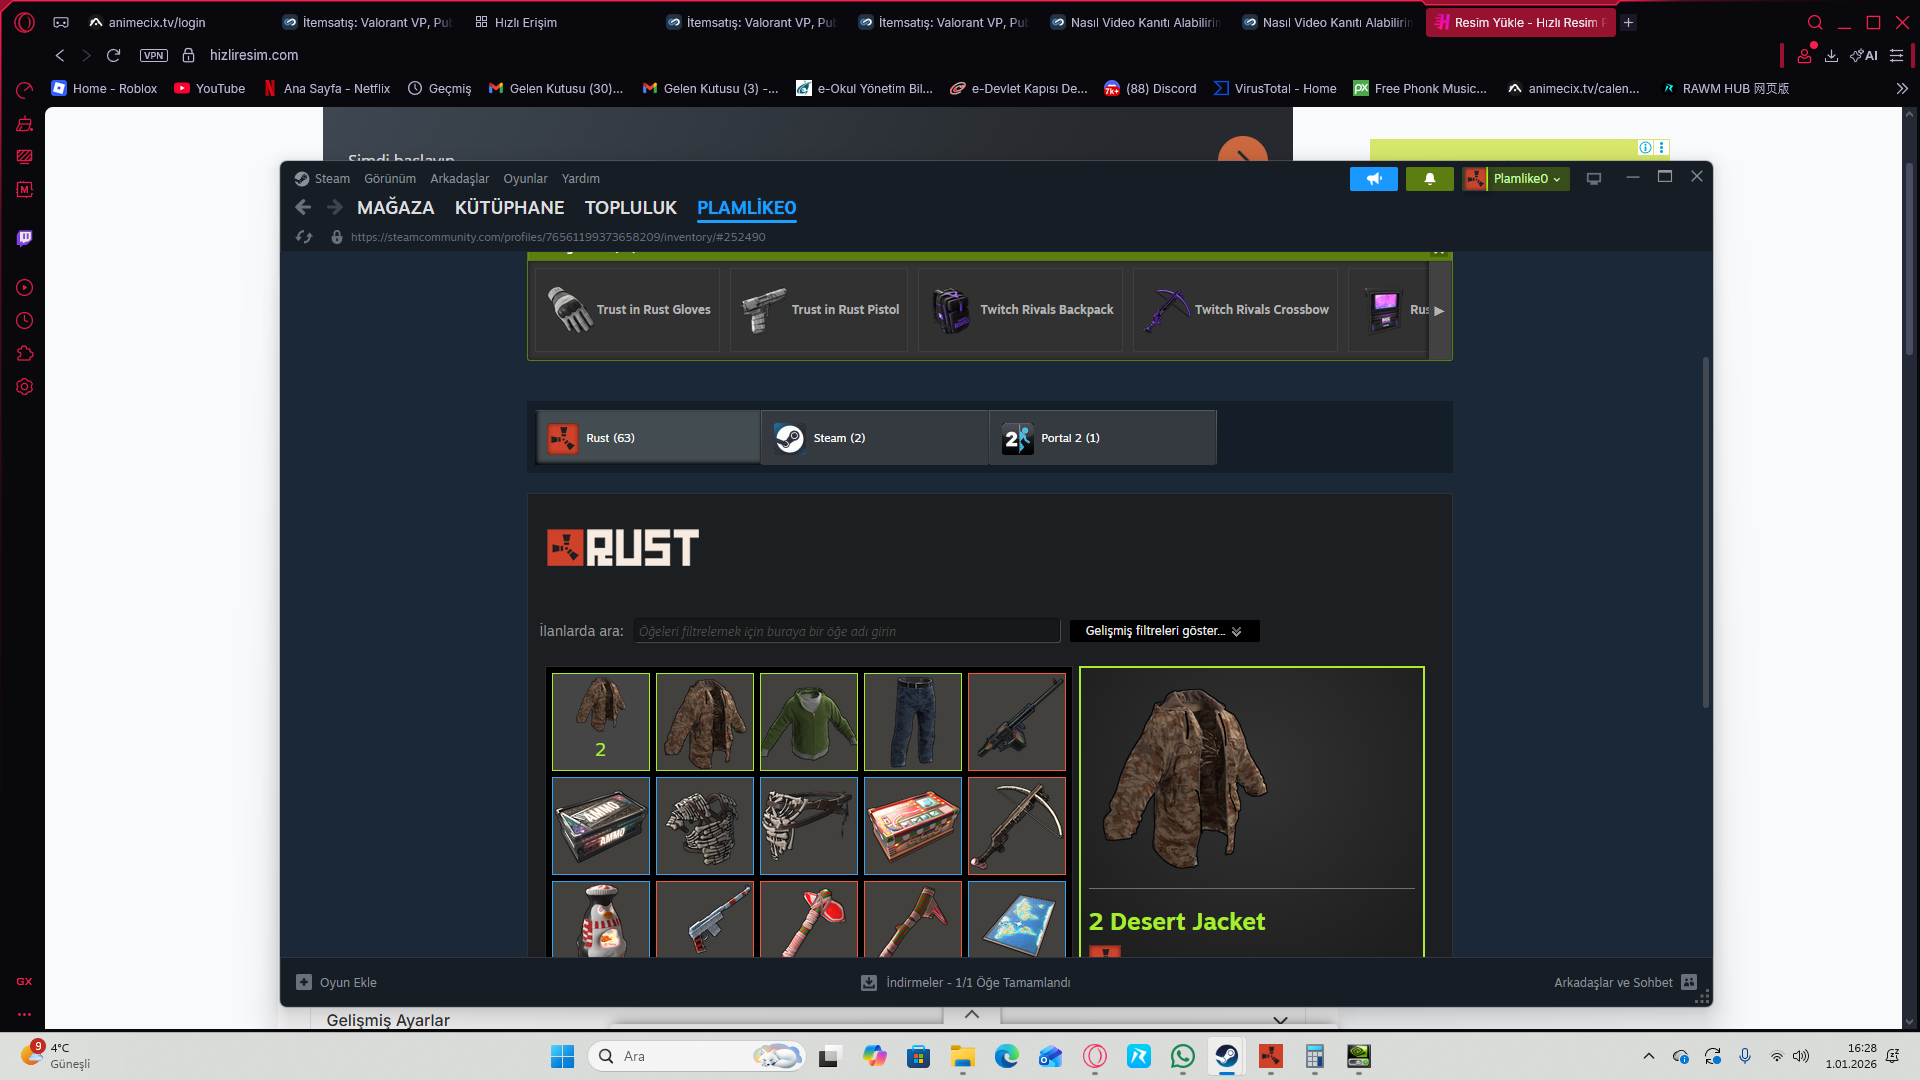Open the Twitch Rivals Crossbow item
1920x1080 pixels.
click(x=1235, y=310)
